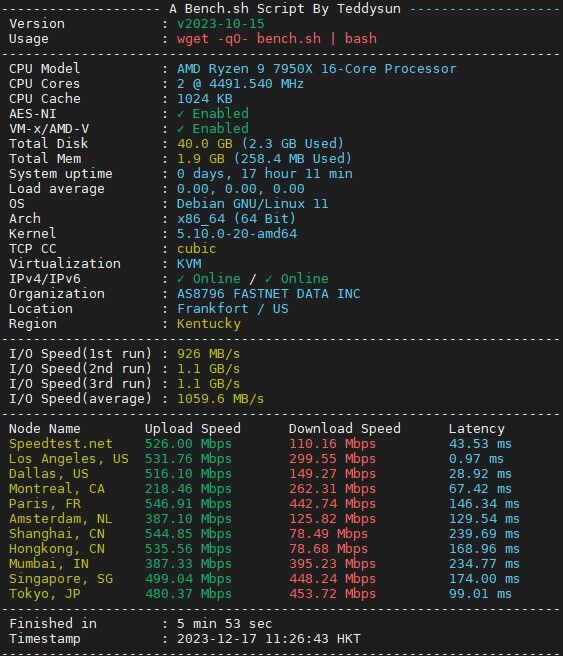Select the Speedtest.net node name

coord(61,444)
